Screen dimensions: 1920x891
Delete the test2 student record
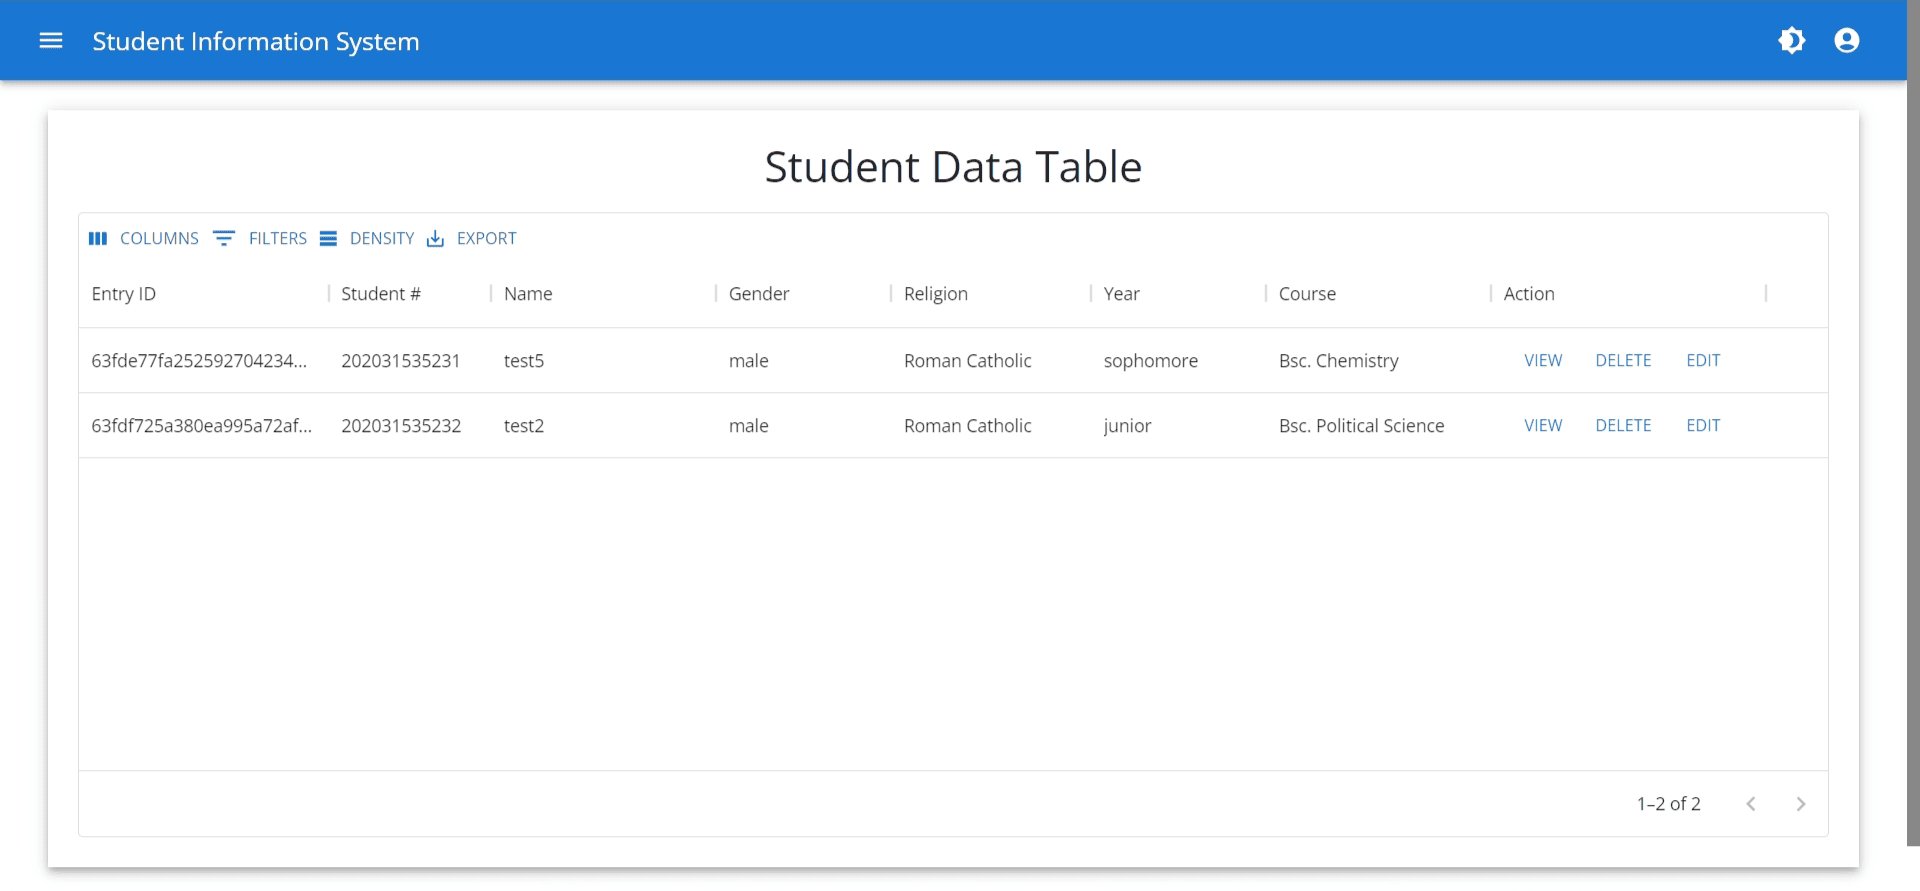point(1622,426)
